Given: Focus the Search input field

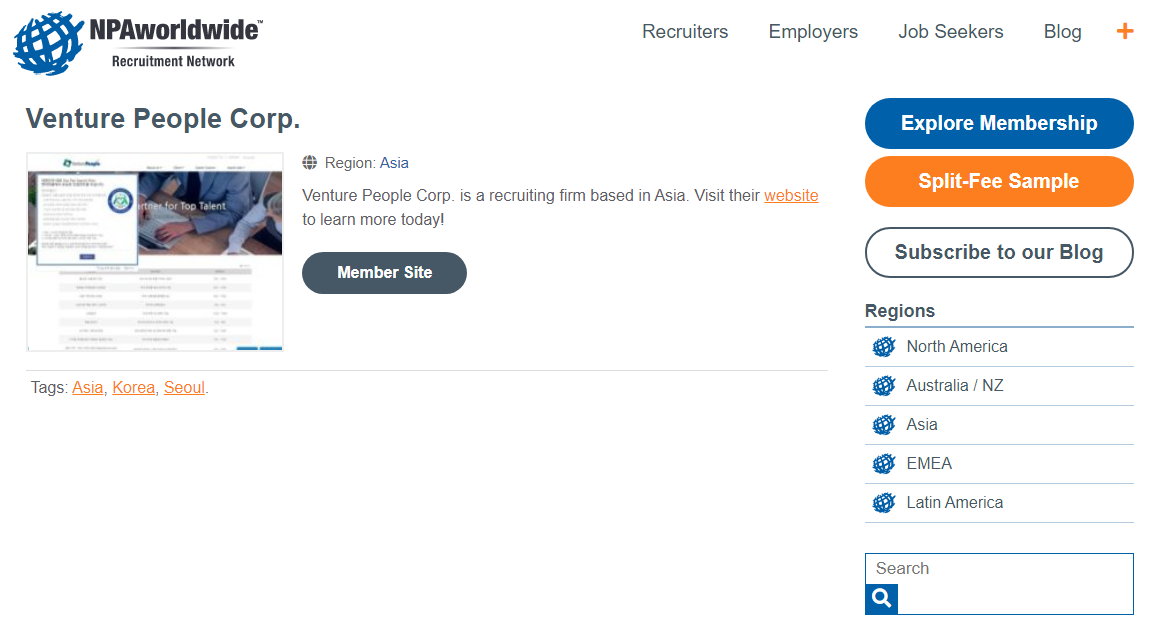Looking at the screenshot, I should point(999,569).
